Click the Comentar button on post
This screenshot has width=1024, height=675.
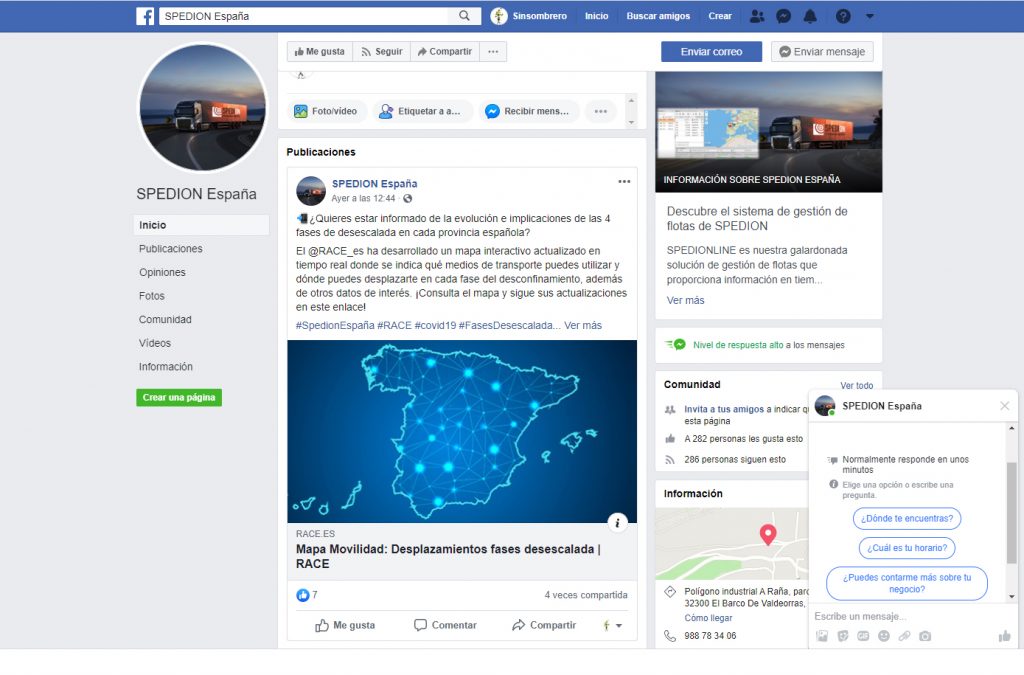point(445,625)
